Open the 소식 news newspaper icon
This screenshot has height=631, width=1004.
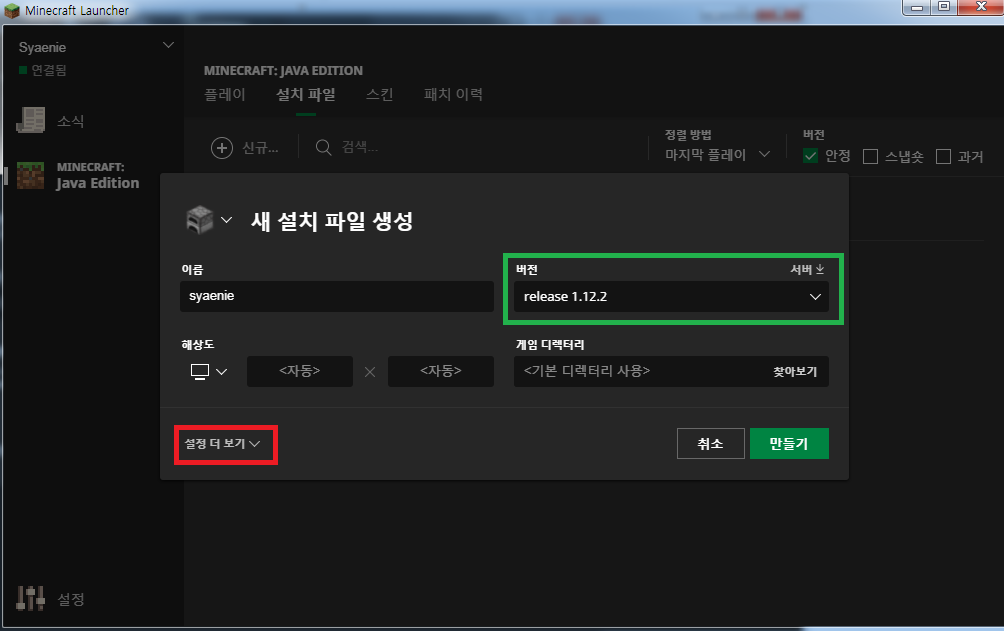click(x=31, y=120)
